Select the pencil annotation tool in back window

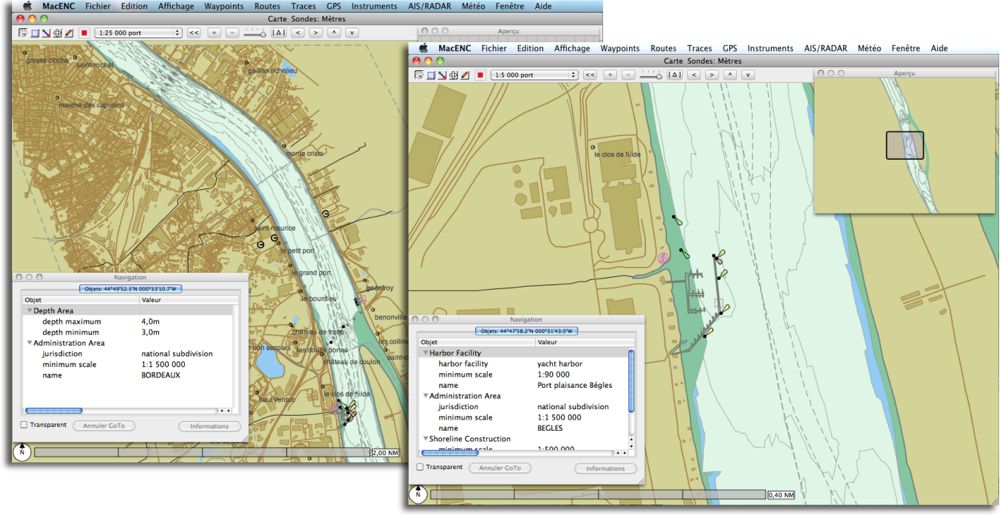click(68, 33)
